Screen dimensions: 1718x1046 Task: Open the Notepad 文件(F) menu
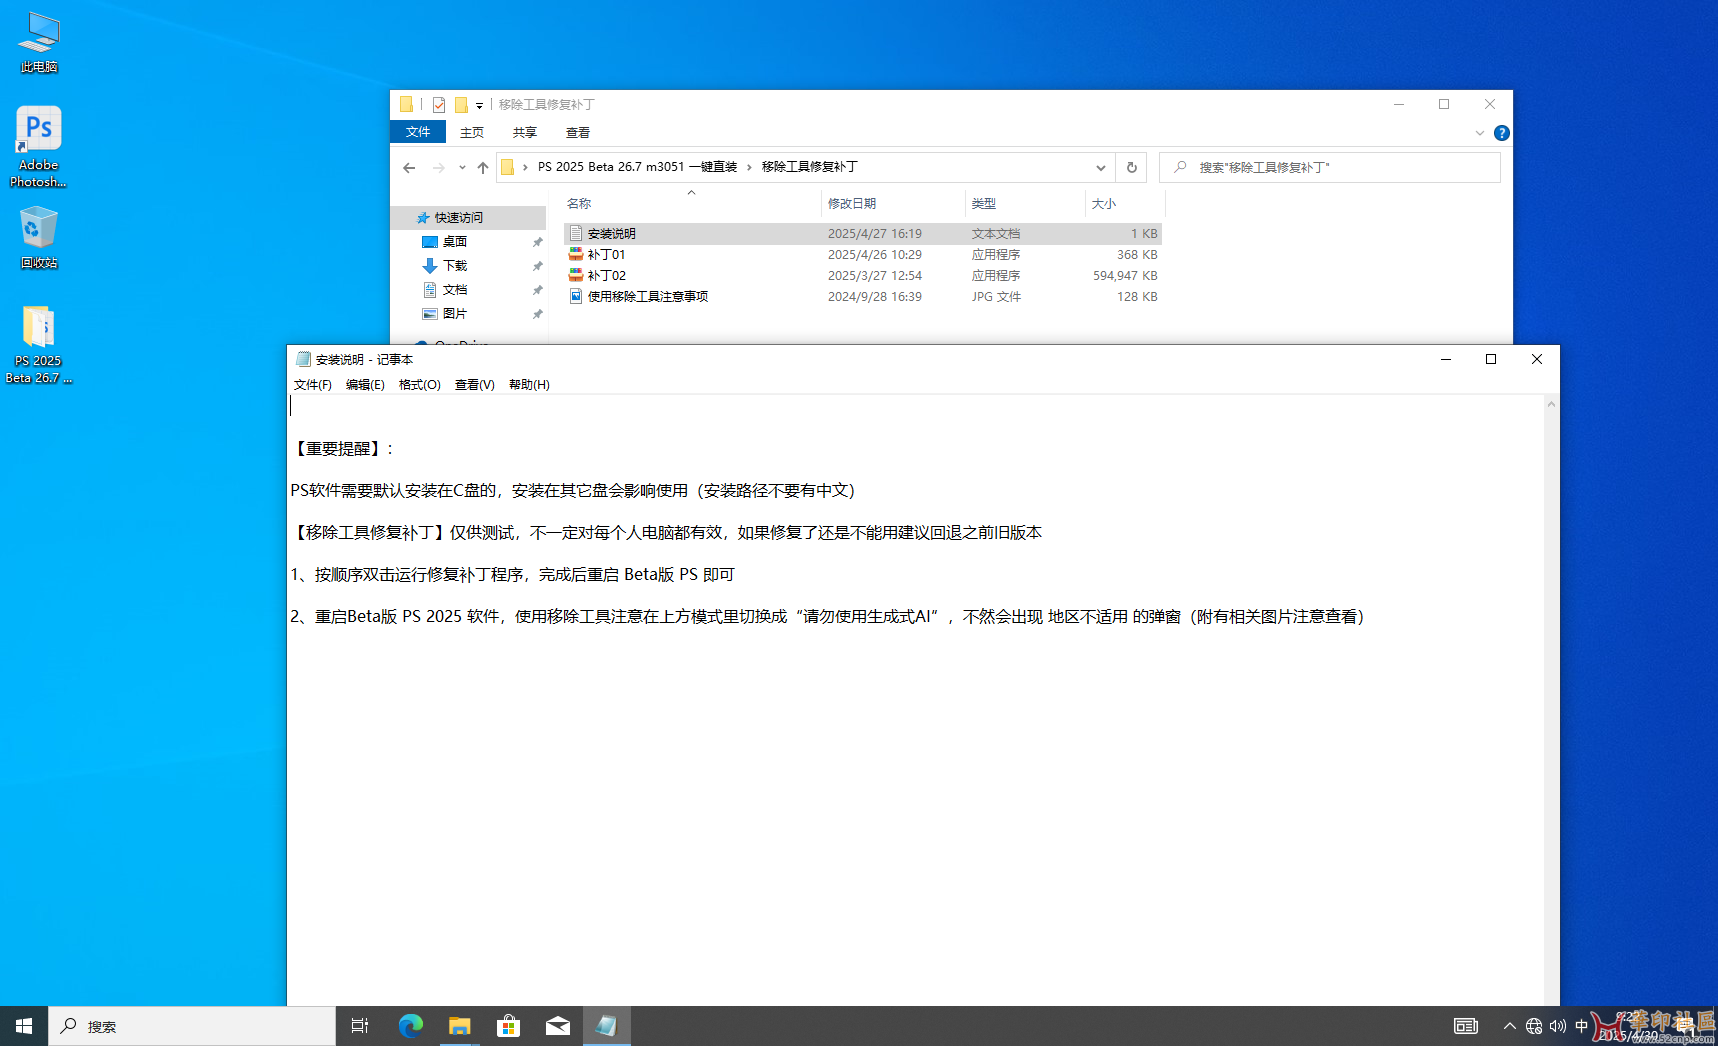pyautogui.click(x=313, y=385)
